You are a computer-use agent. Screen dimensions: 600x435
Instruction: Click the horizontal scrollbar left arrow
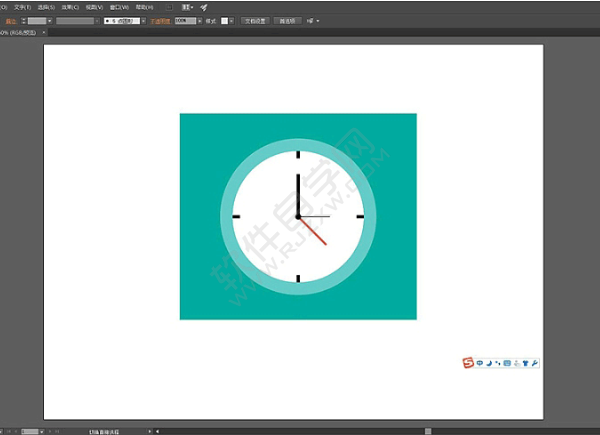click(157, 432)
